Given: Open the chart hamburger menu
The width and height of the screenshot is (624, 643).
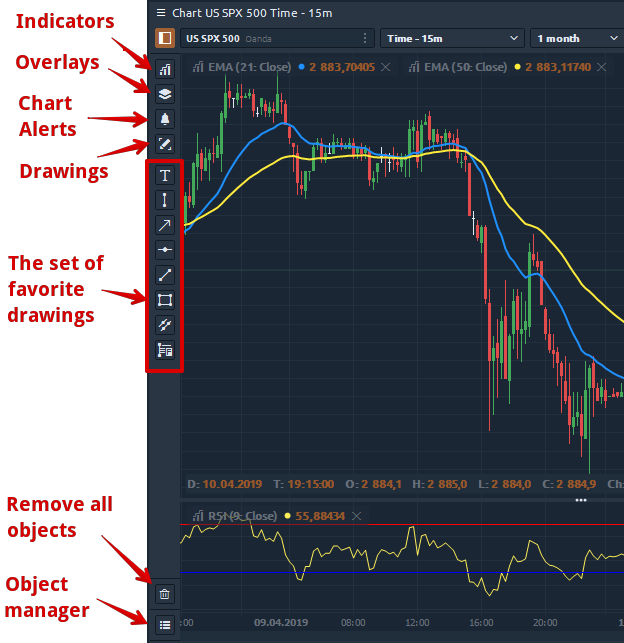Looking at the screenshot, I should tap(161, 12).
